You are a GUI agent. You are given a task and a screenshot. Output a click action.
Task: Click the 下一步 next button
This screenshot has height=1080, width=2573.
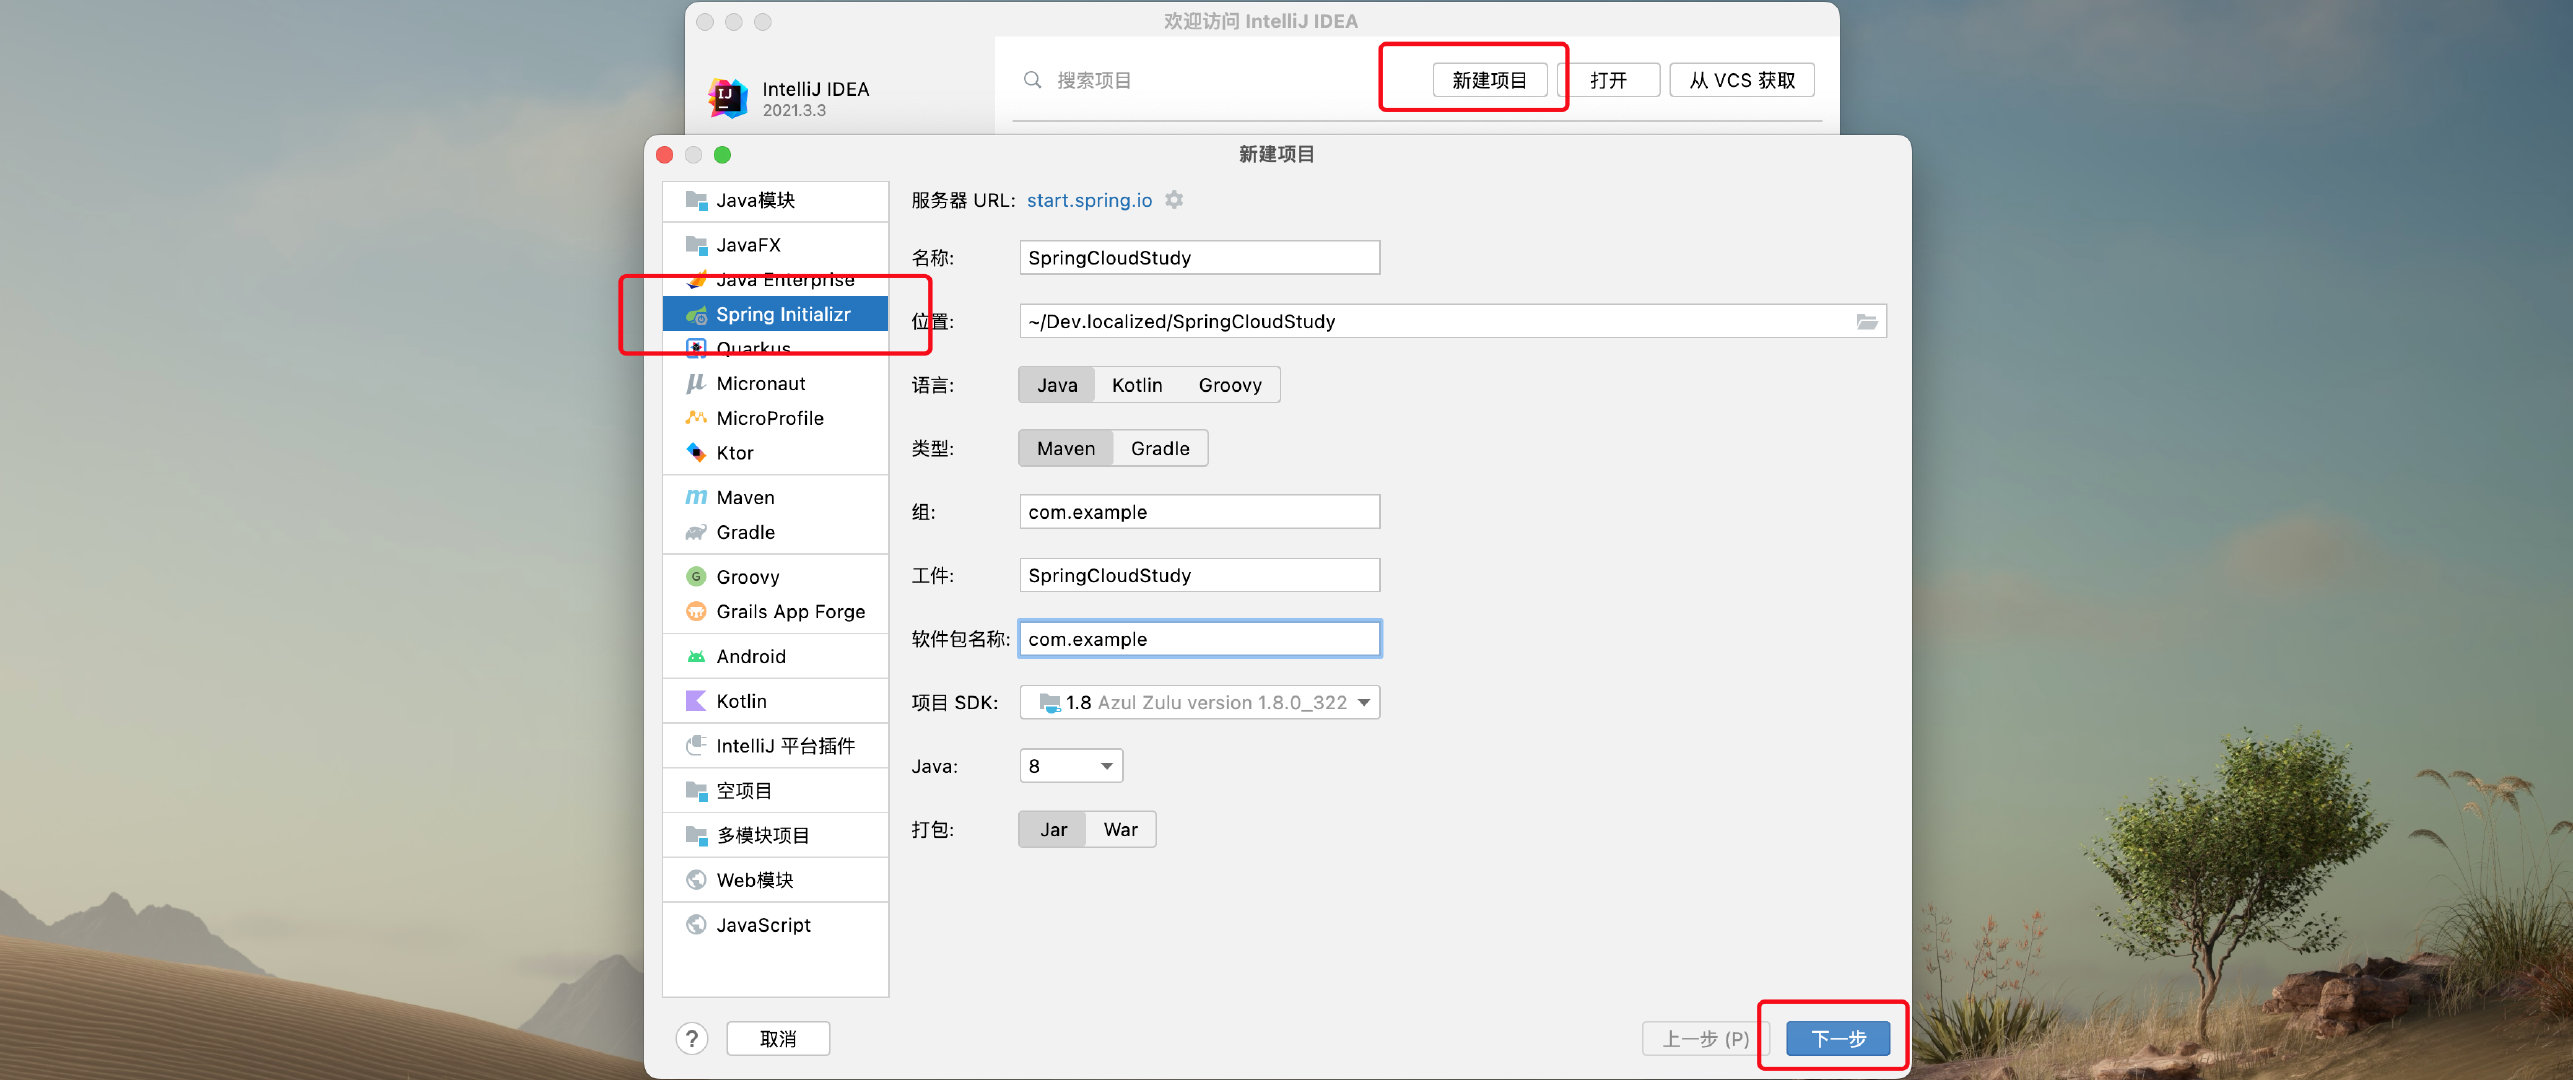(x=1838, y=1039)
